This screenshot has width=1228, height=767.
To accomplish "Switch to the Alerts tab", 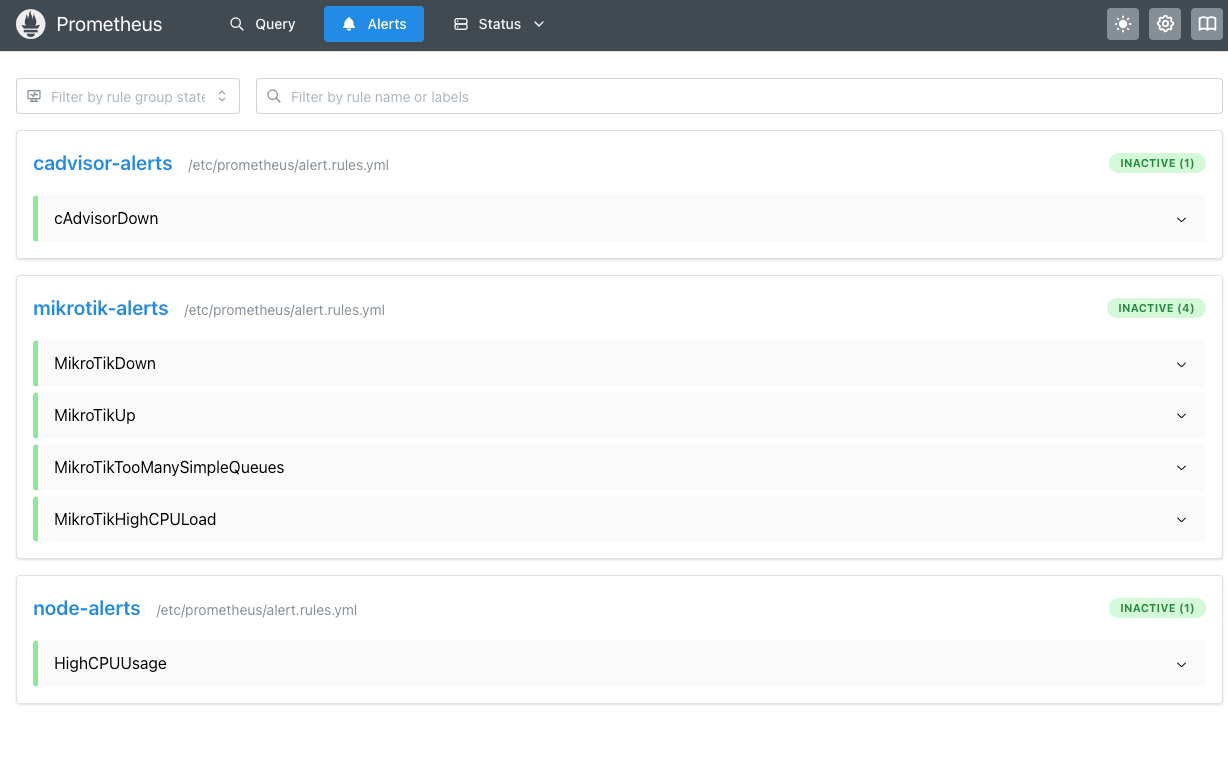I will click(374, 24).
